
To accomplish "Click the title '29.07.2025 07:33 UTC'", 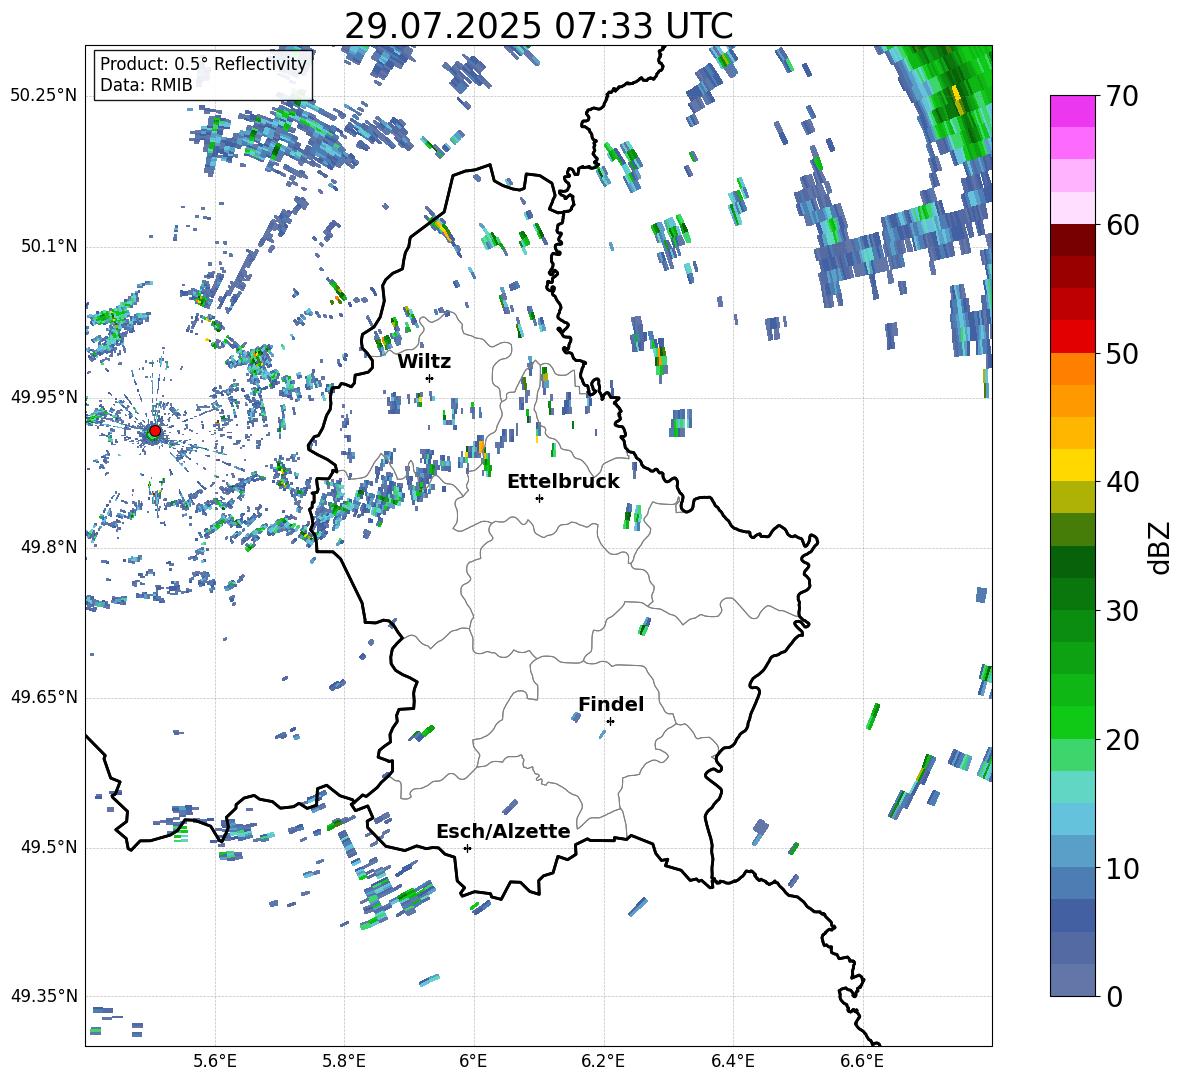I will [x=538, y=26].
